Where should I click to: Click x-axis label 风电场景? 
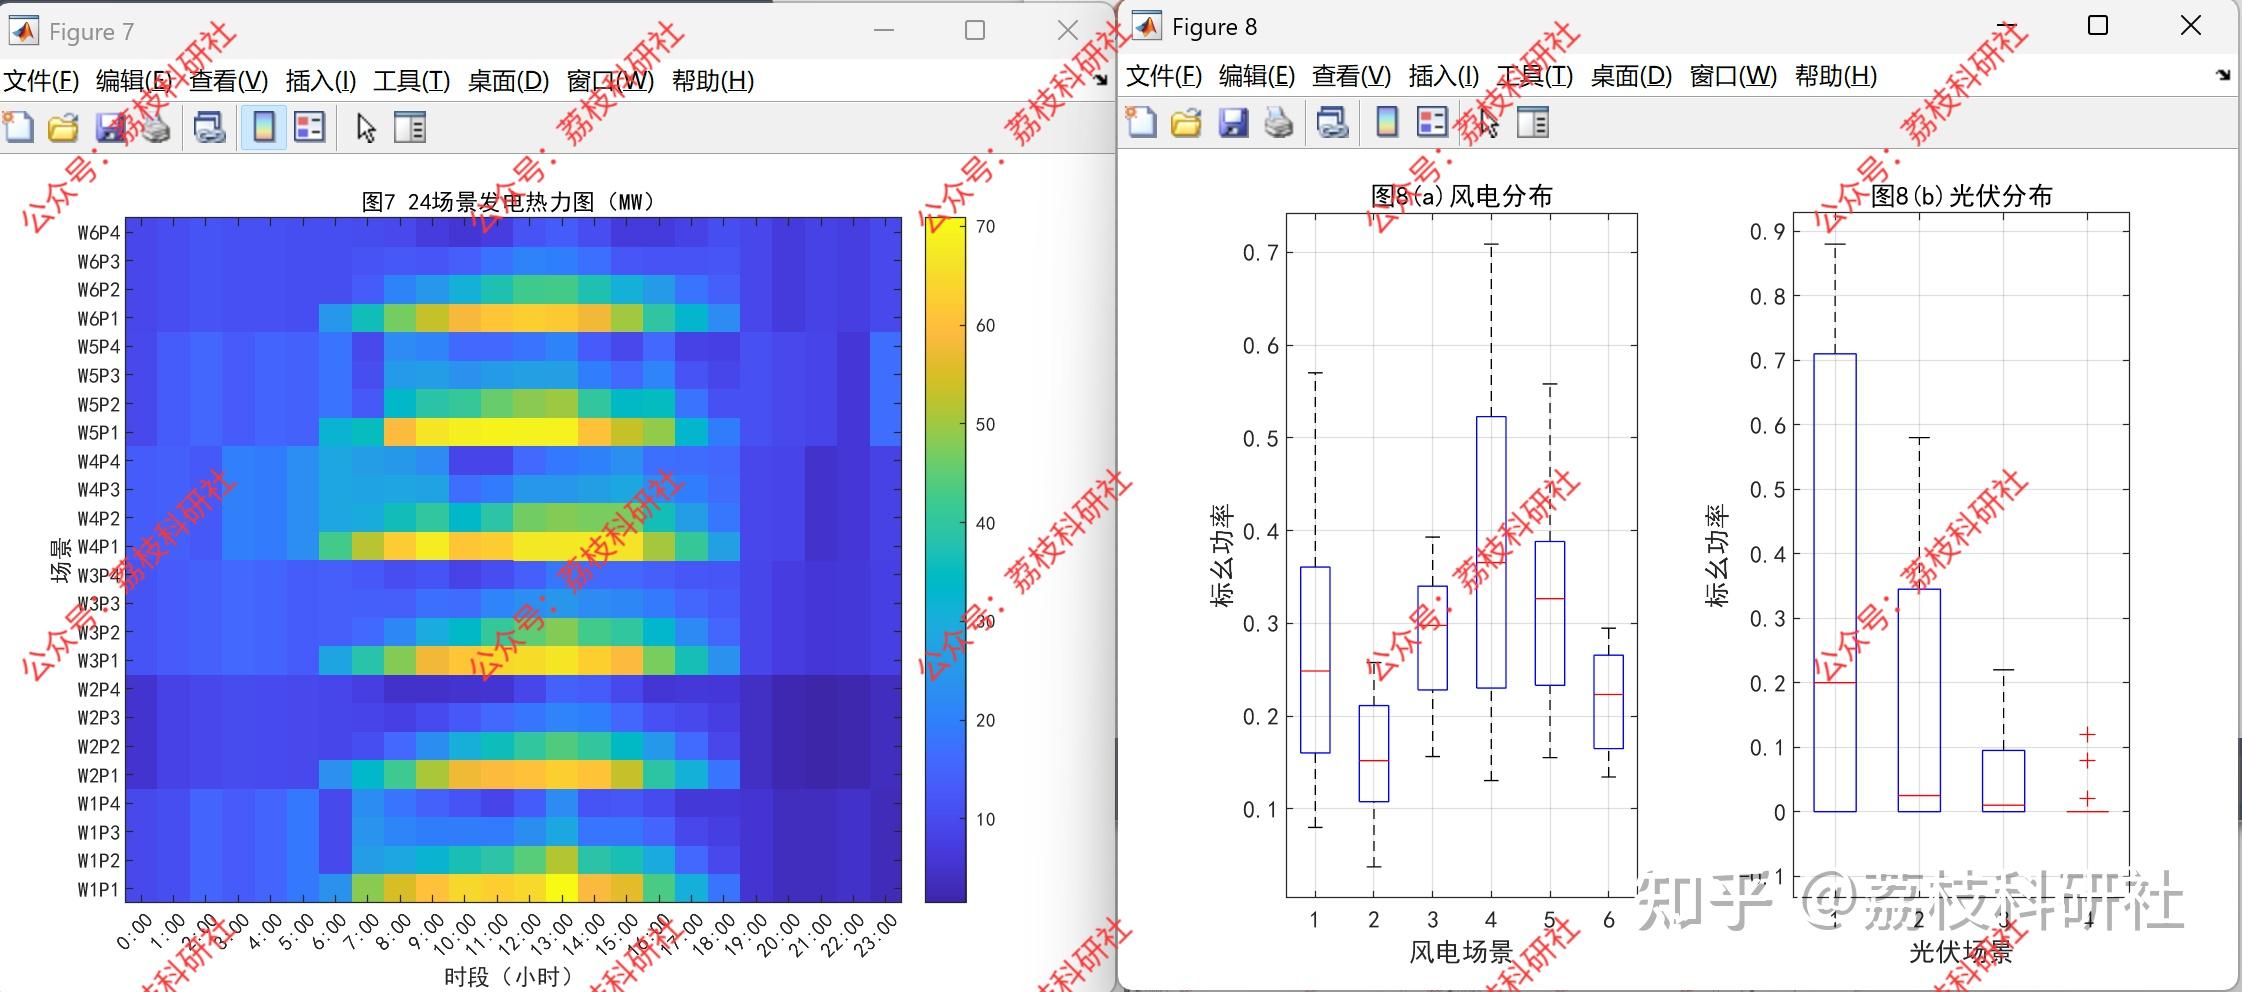[x=1461, y=952]
